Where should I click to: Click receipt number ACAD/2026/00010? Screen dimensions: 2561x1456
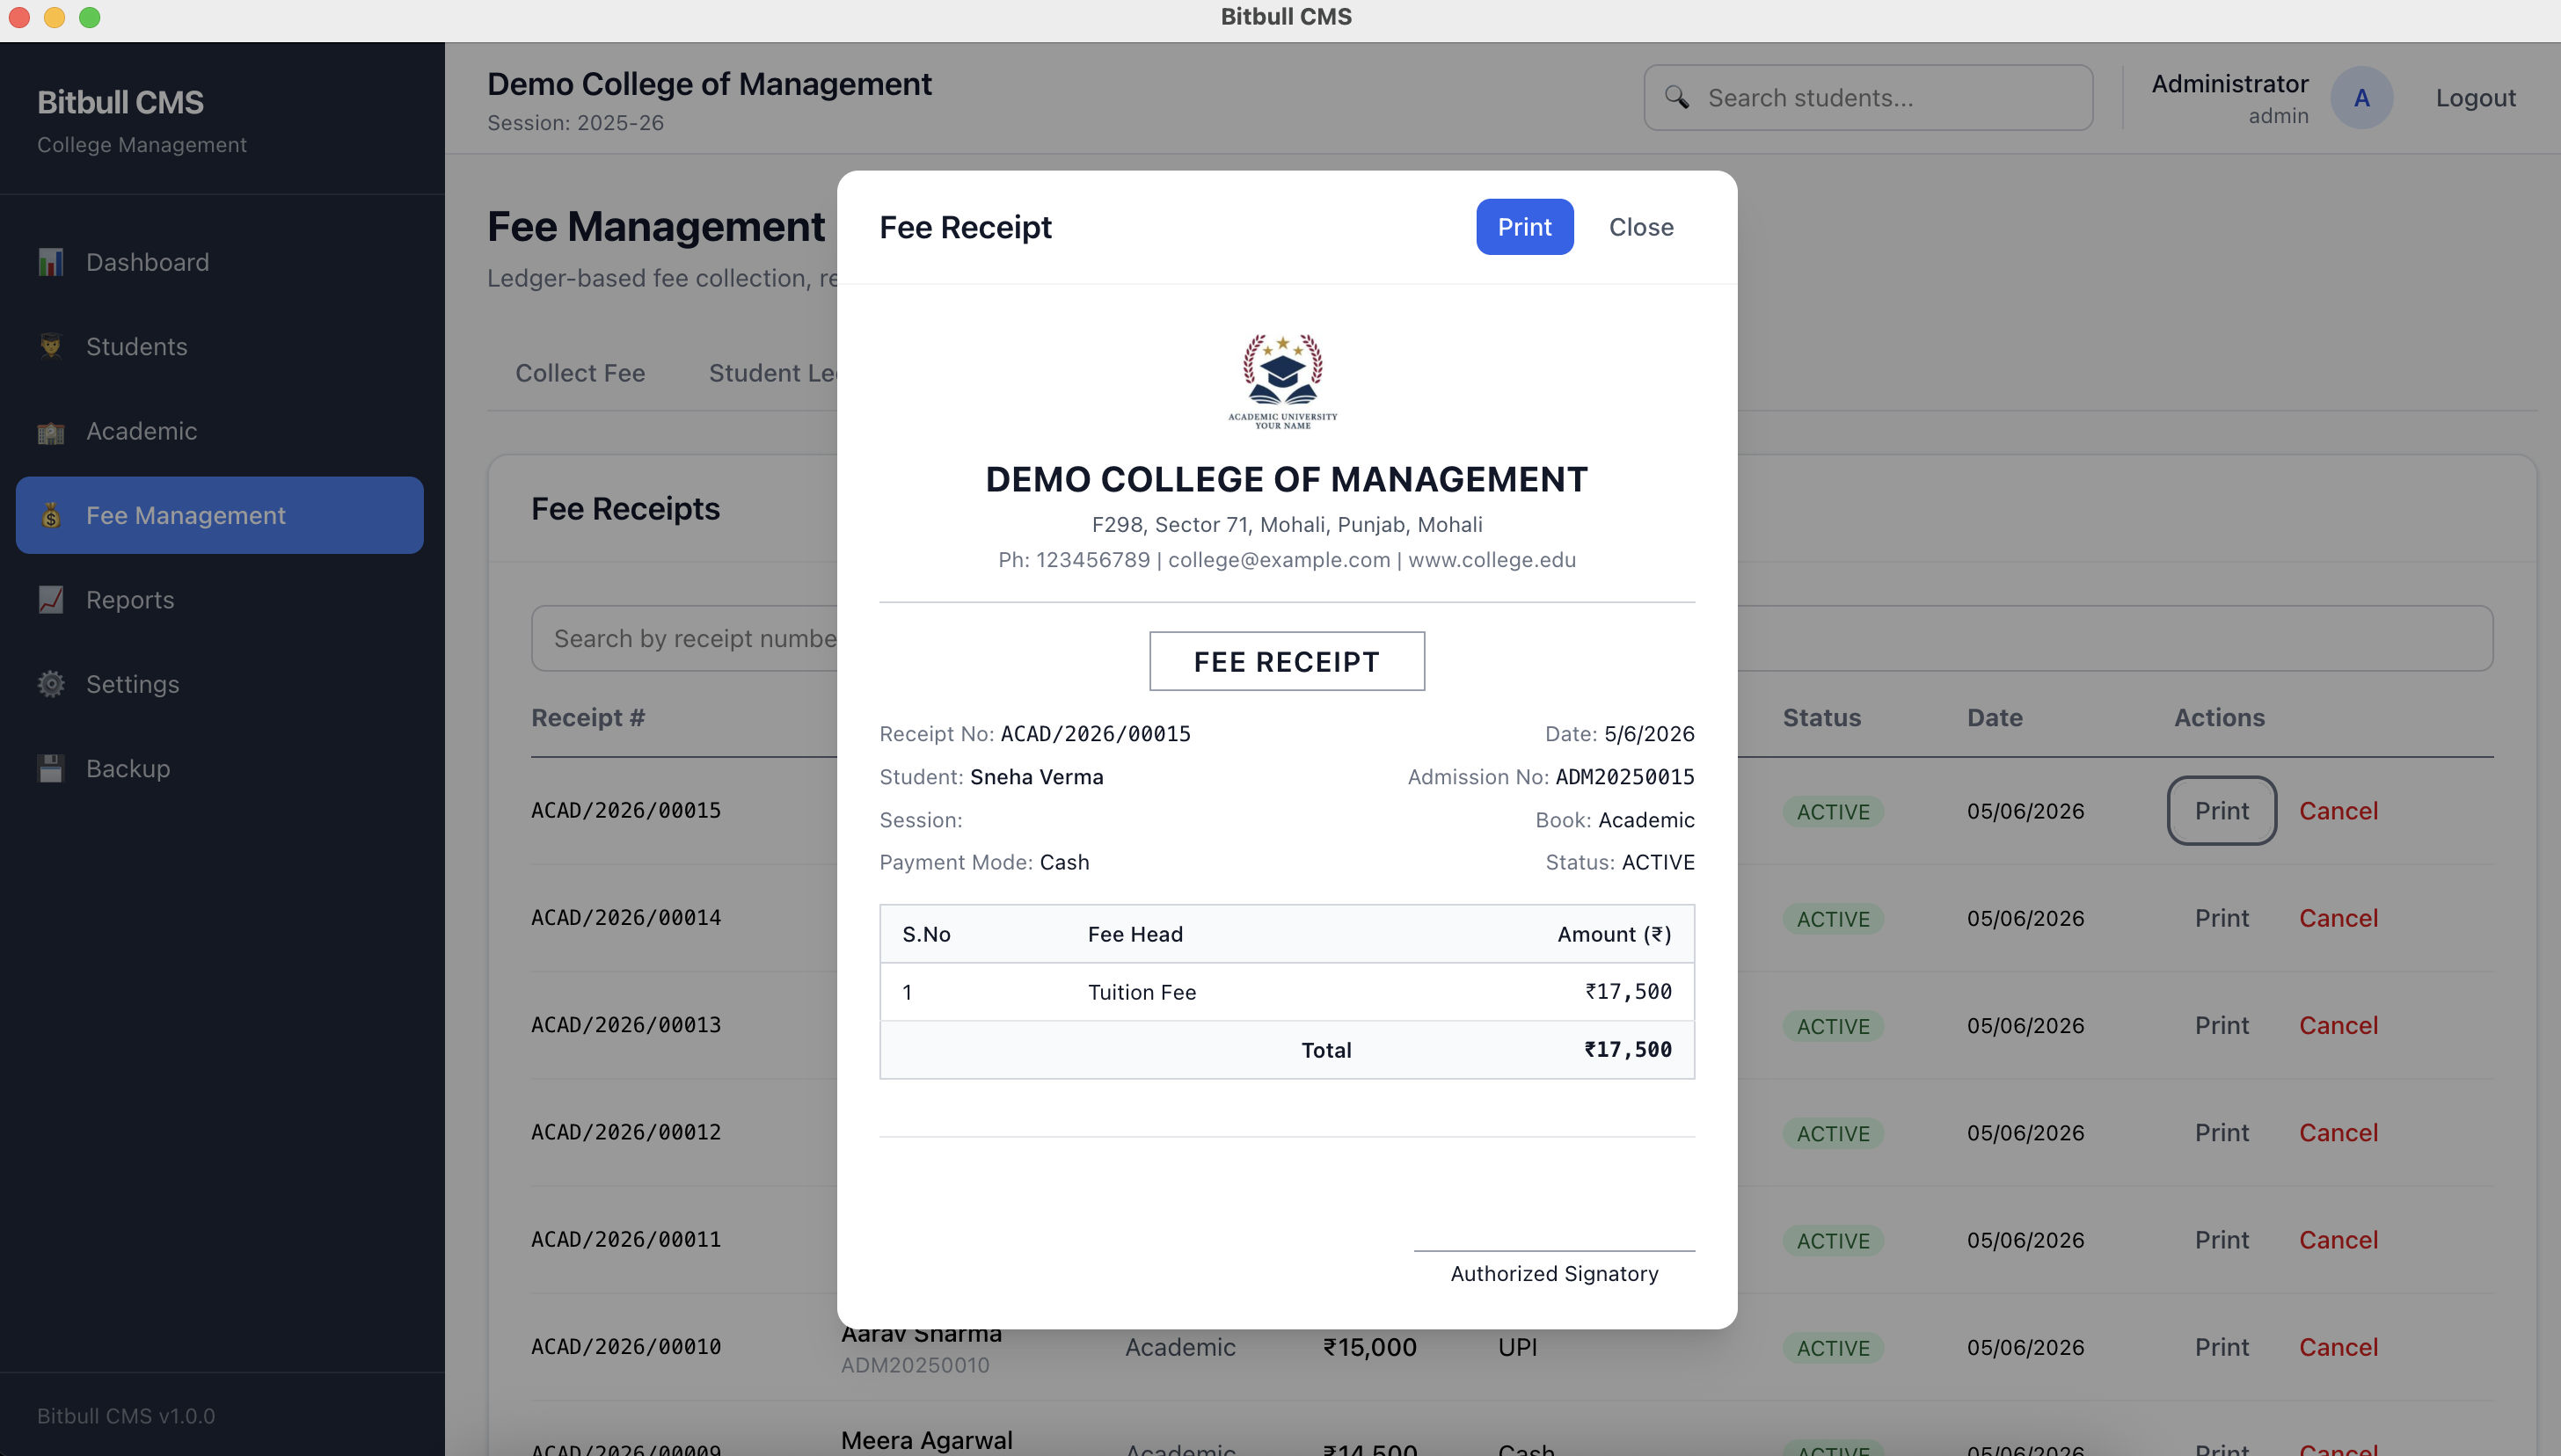[626, 1346]
